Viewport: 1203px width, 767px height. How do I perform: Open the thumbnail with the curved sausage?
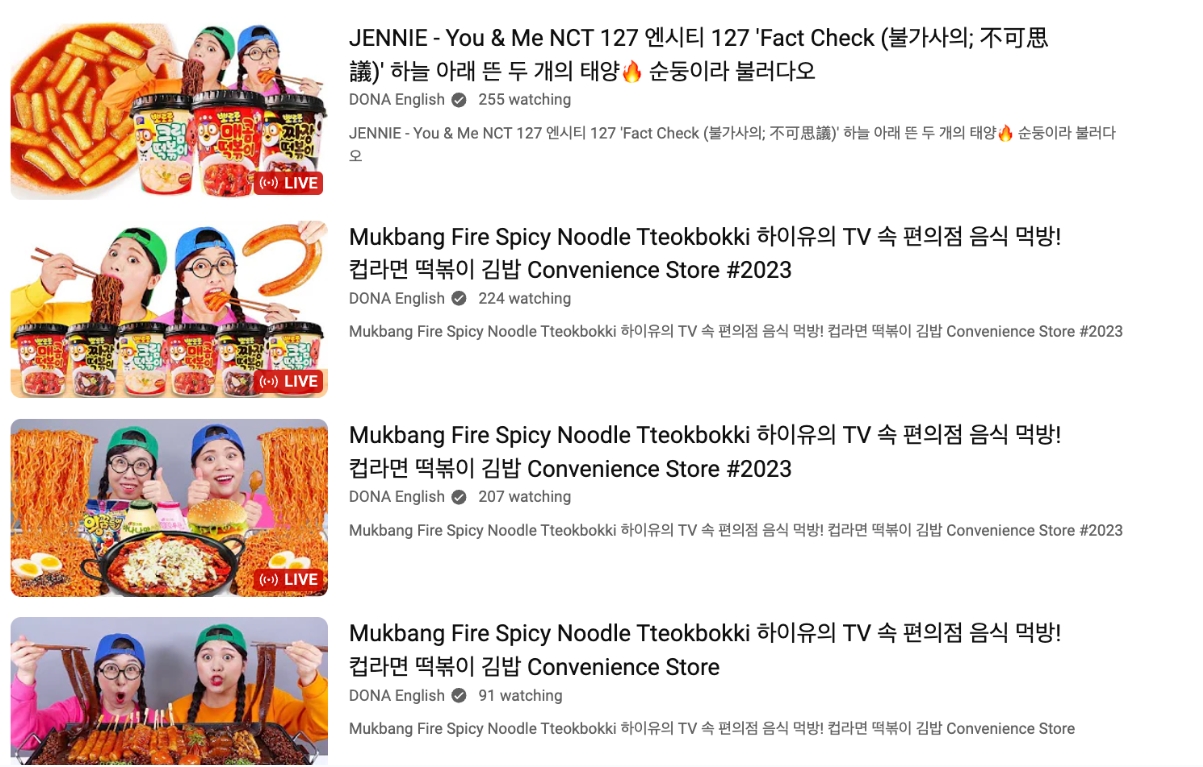pyautogui.click(x=169, y=309)
